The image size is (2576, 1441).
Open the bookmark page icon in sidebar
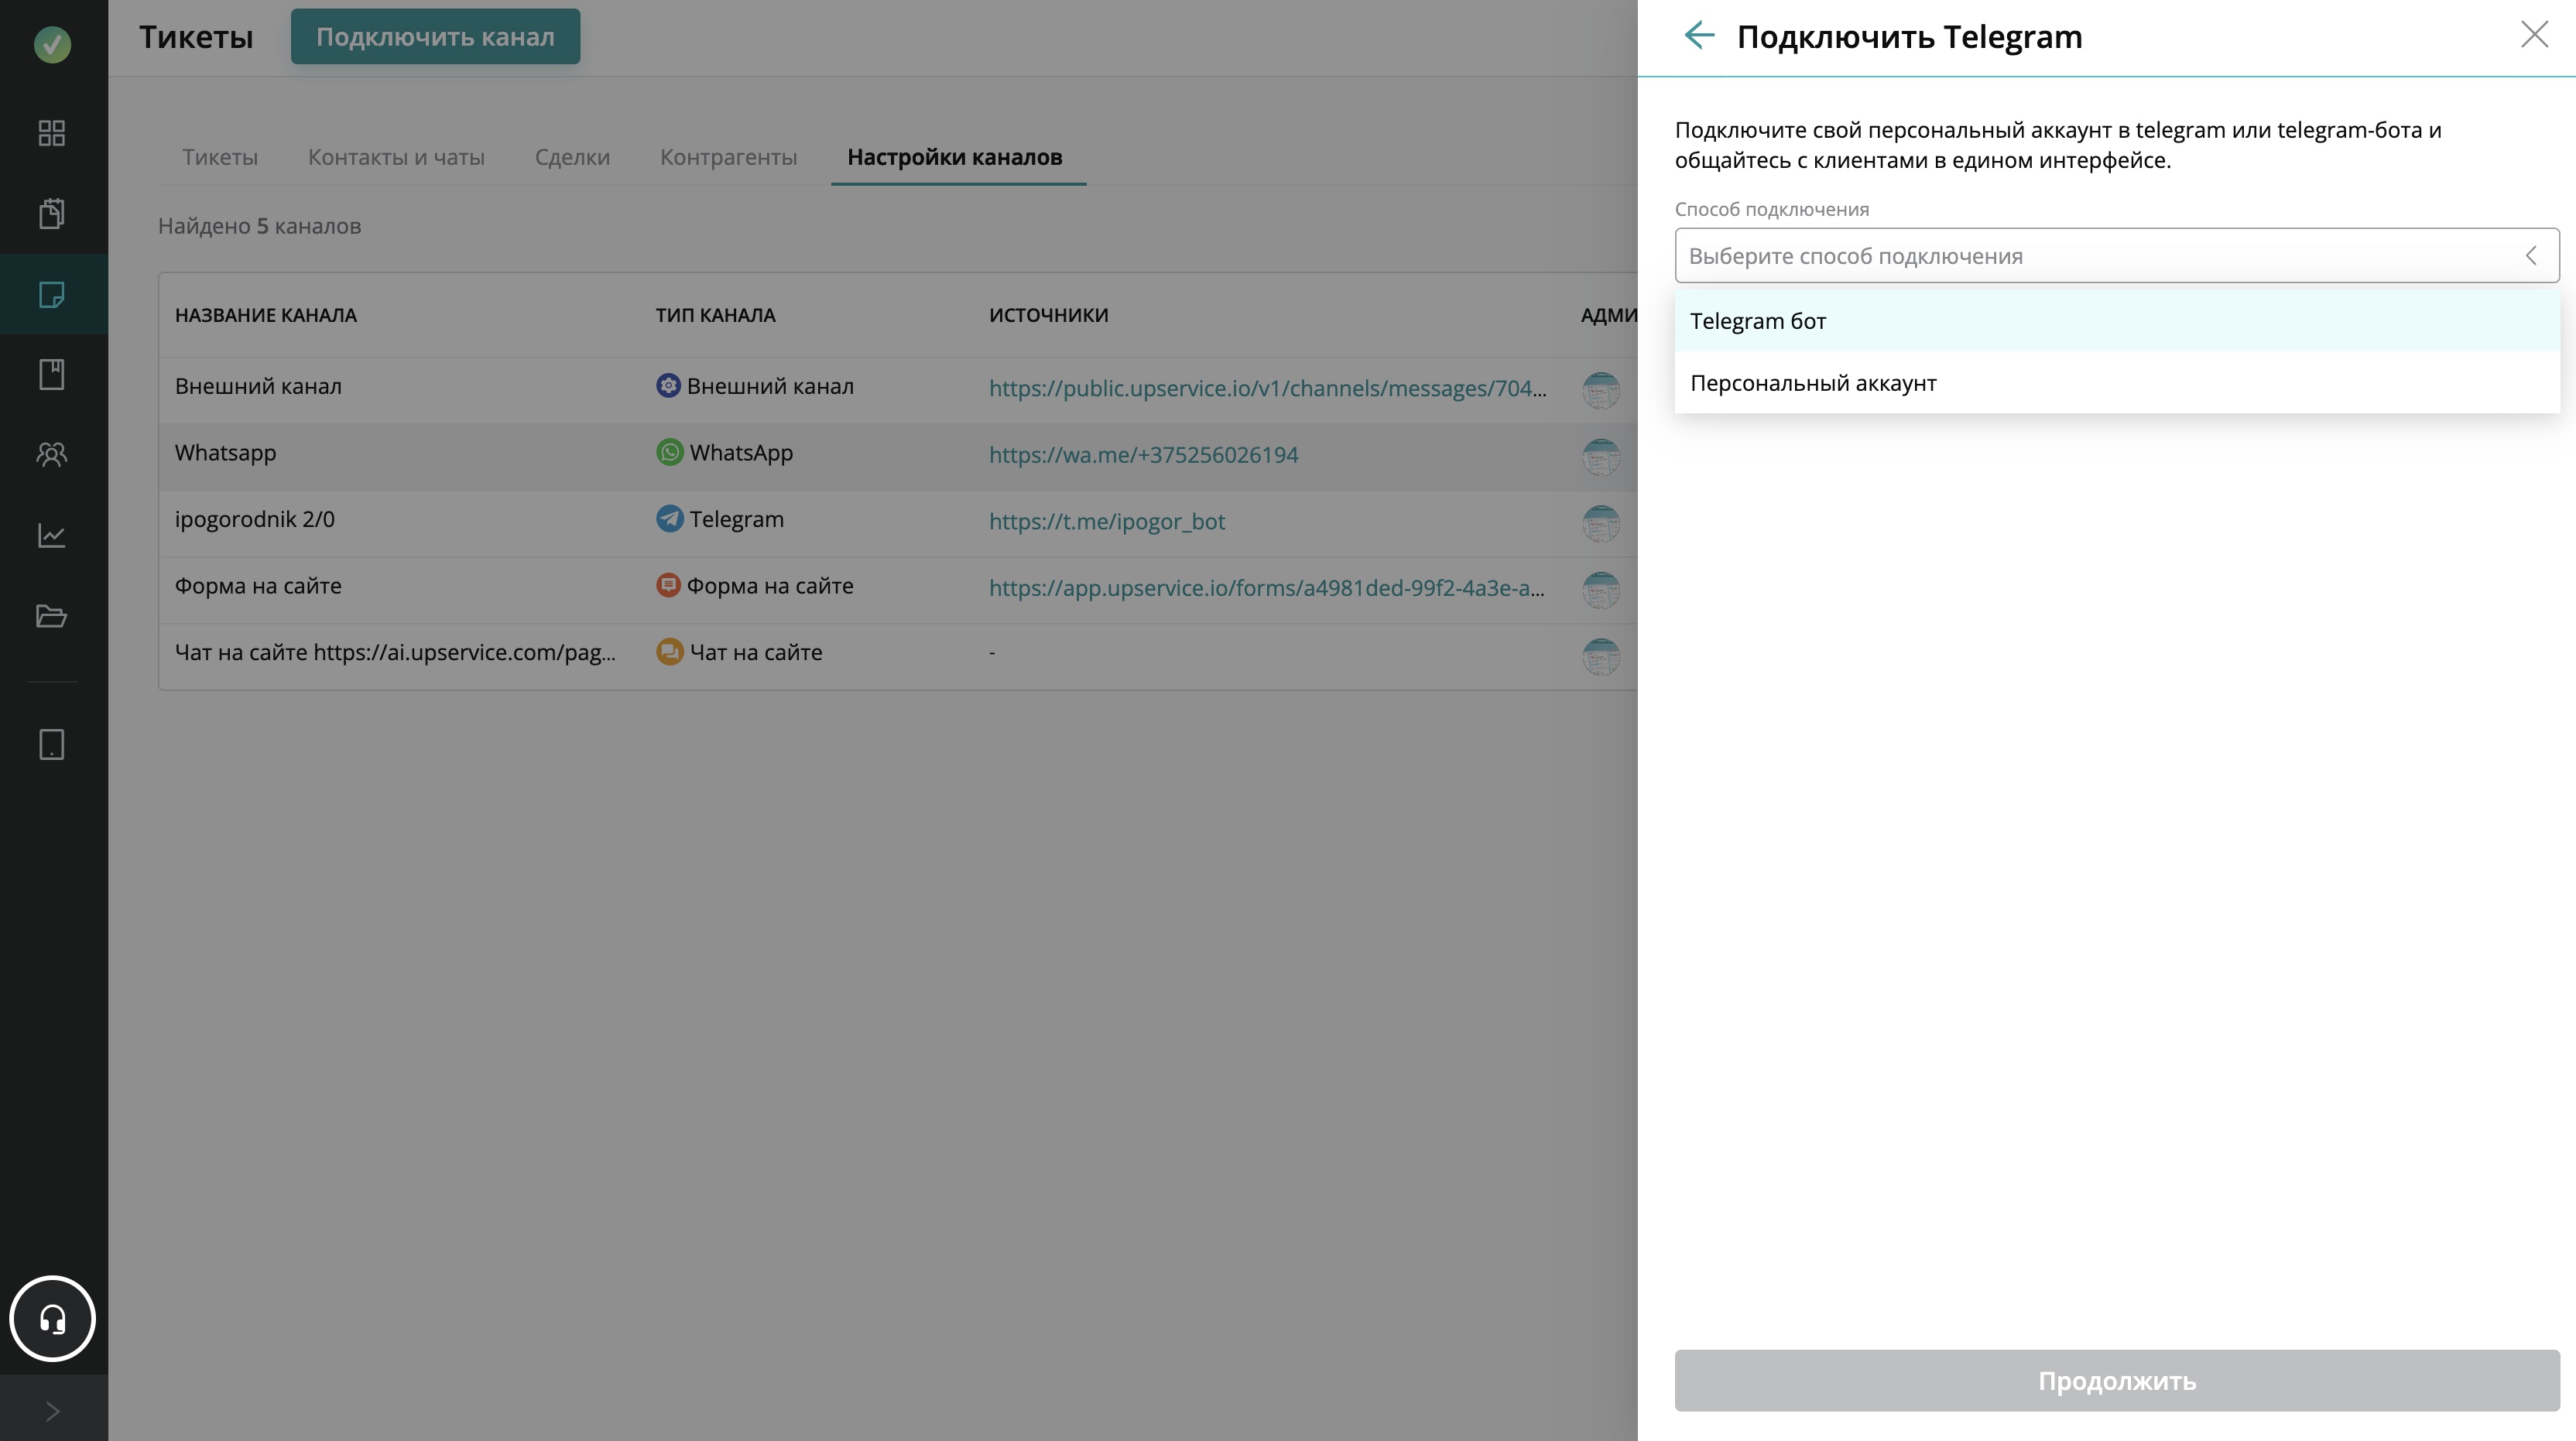pos(52,374)
